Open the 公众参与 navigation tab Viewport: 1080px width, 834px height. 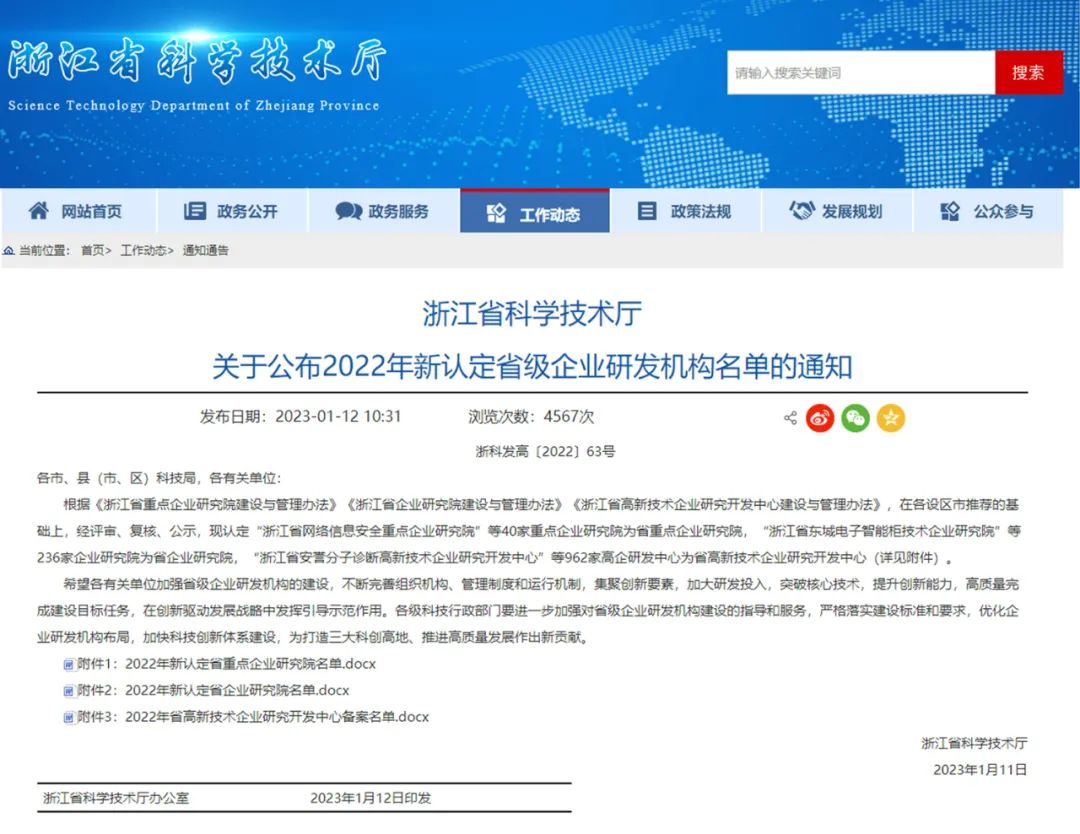coord(987,211)
